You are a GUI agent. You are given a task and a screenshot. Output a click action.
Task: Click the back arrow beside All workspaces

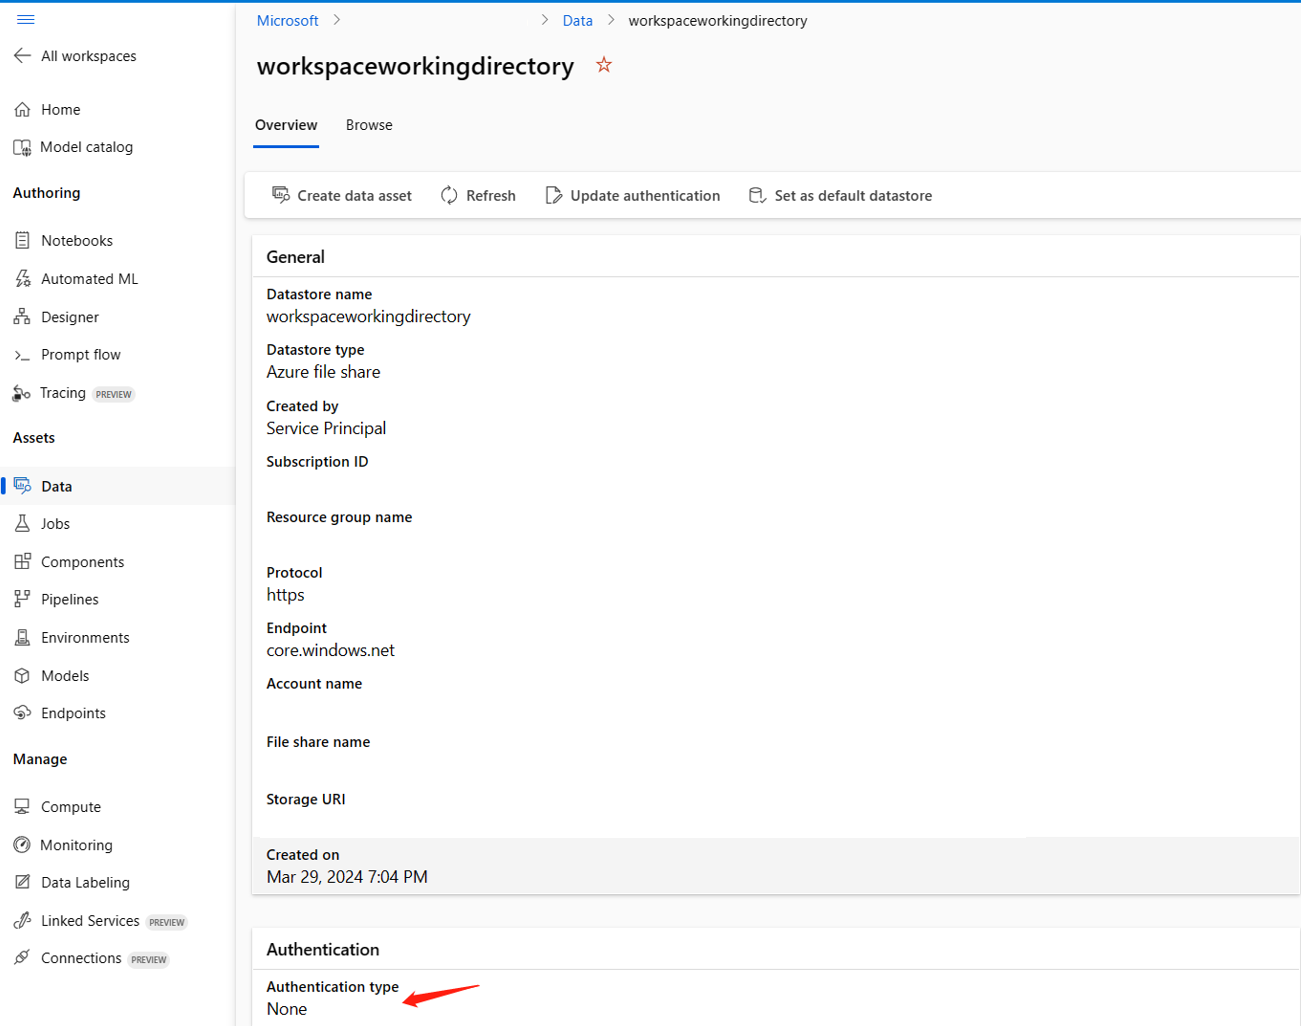point(22,56)
